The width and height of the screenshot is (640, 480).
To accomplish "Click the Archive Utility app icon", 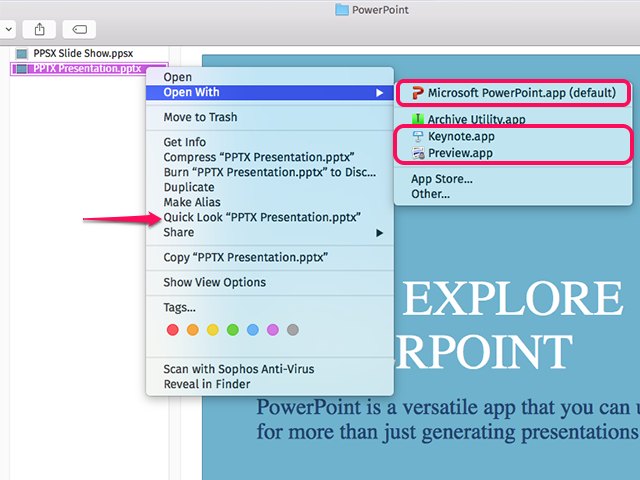I will coord(417,120).
